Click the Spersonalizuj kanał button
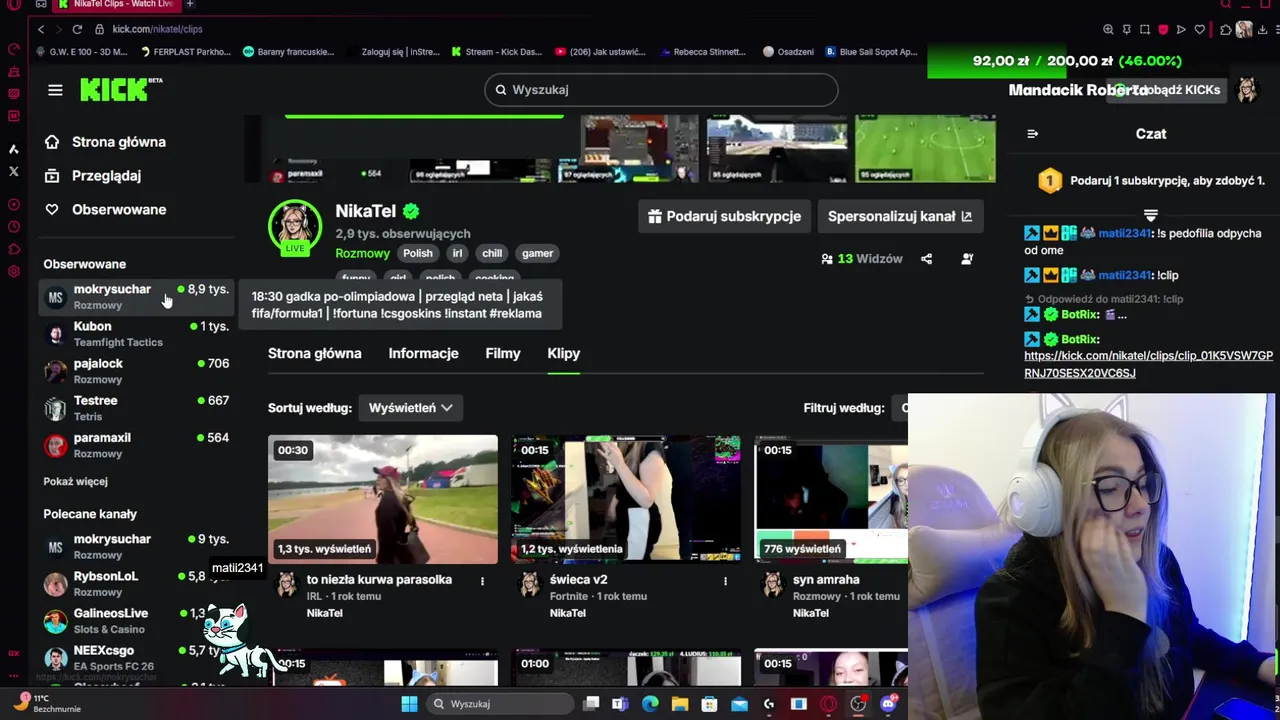 899,216
